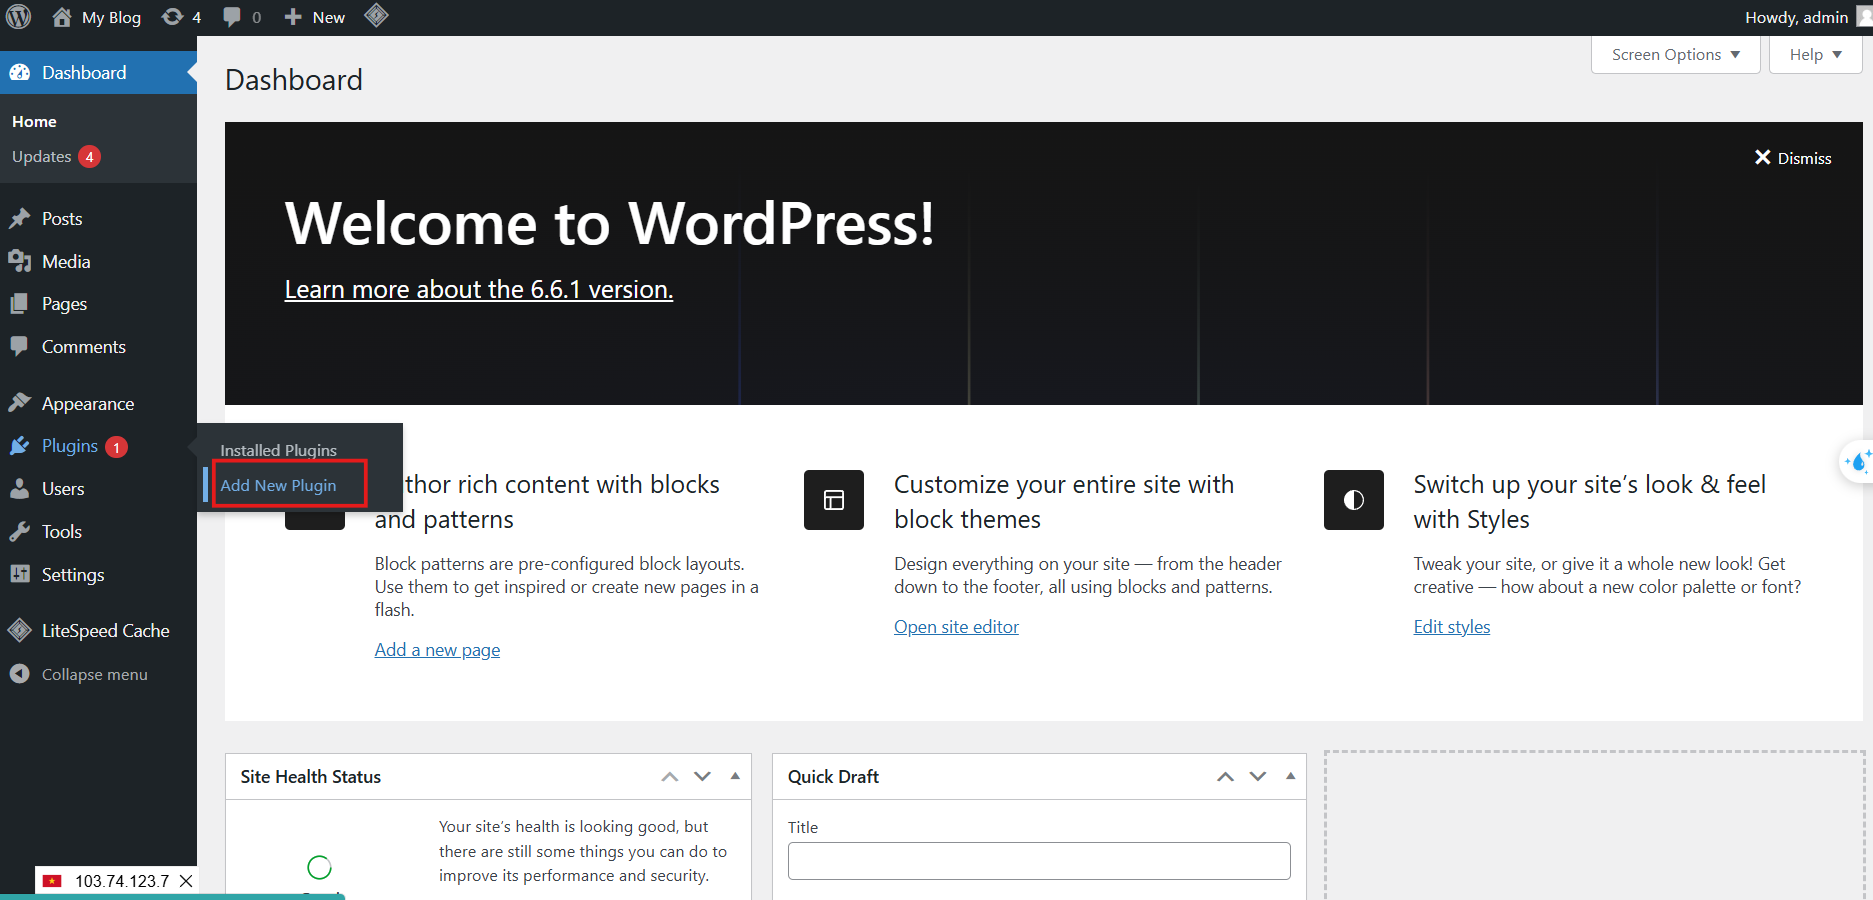Viewport: 1873px width, 900px height.
Task: Open LiteSpeed Cache menu label
Action: click(106, 630)
